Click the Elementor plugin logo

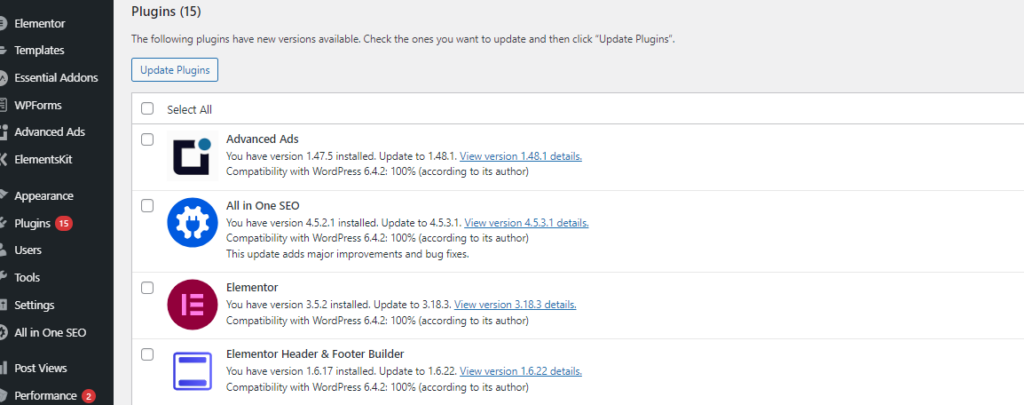coord(192,304)
